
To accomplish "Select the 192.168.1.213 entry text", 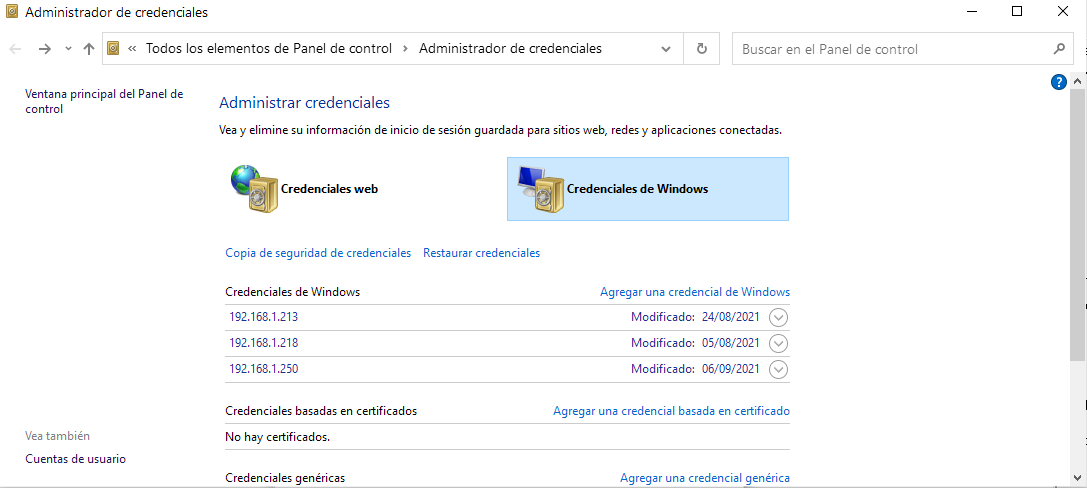I will tap(263, 317).
